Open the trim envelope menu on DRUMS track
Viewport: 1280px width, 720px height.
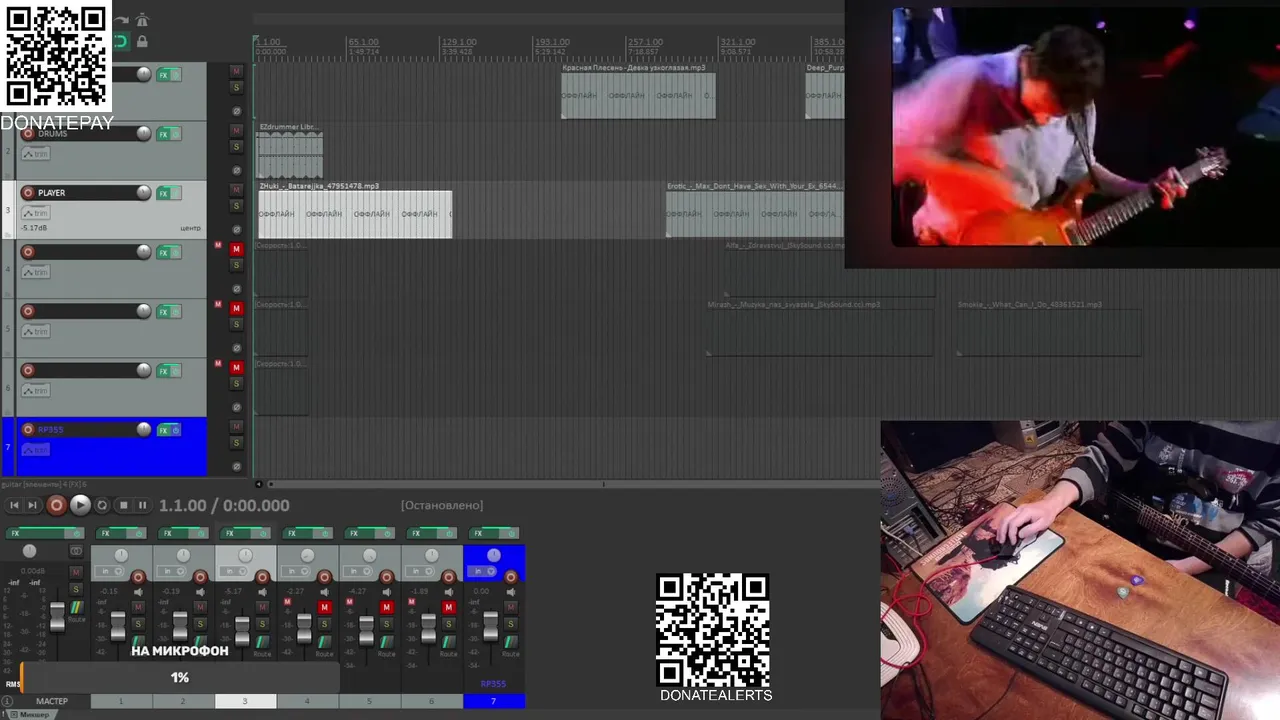coord(36,154)
